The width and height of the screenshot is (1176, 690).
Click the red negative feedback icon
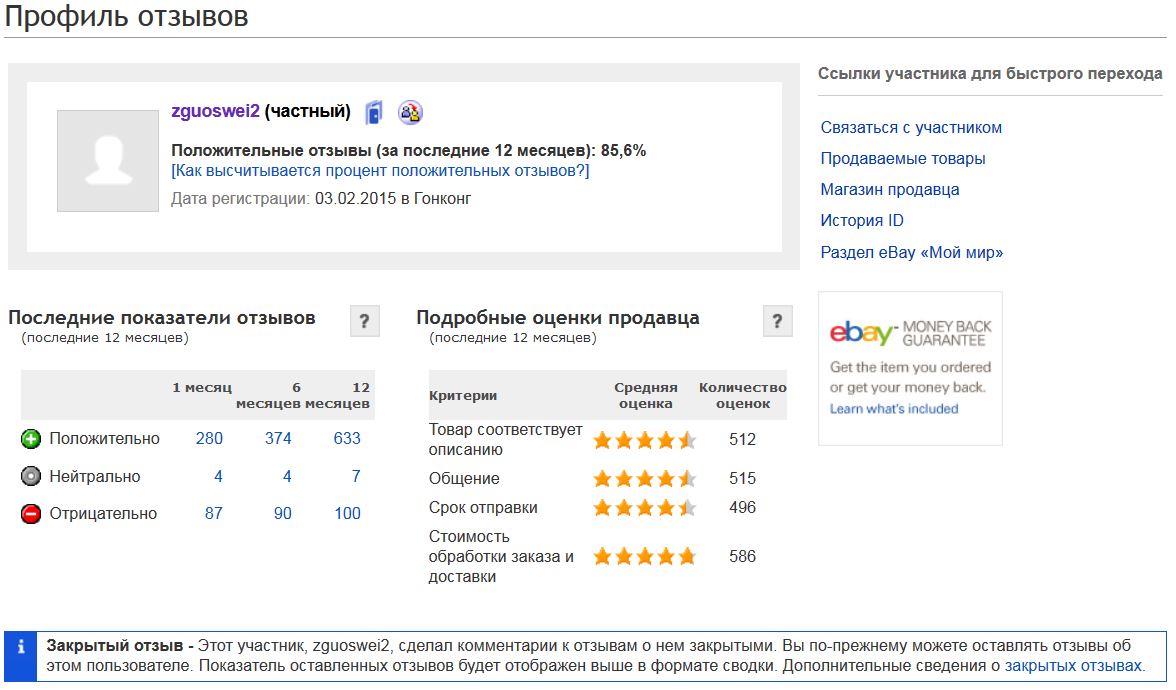[31, 514]
